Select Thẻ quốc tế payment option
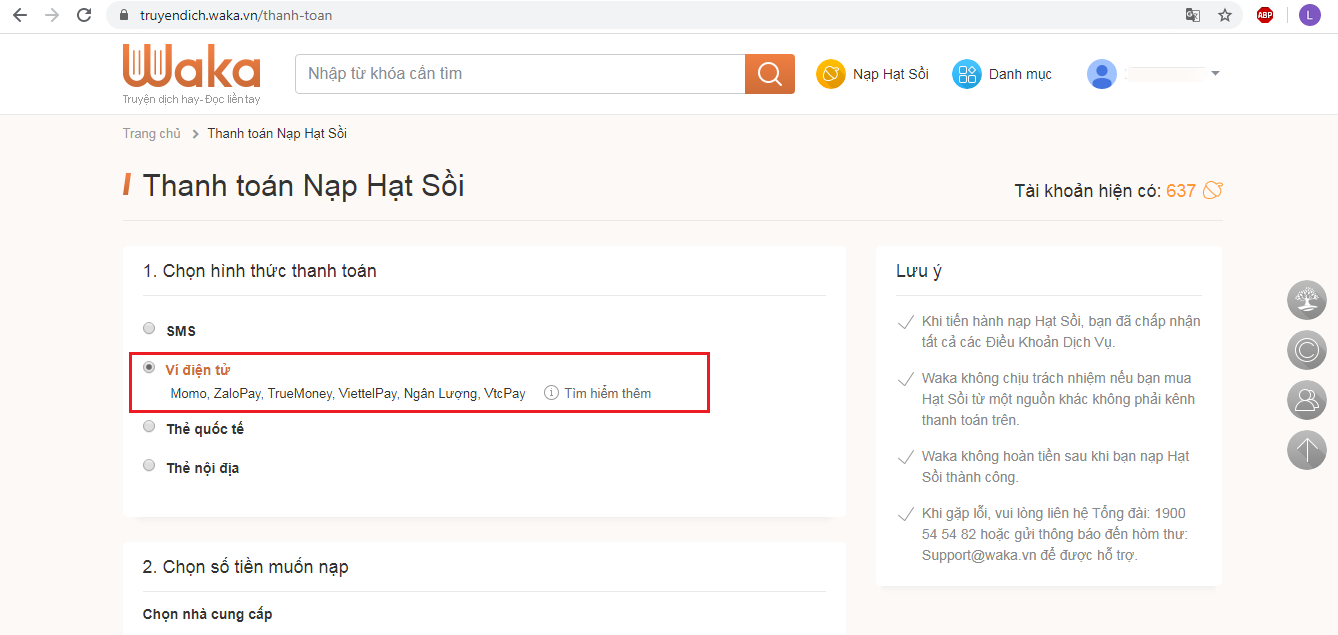1338x635 pixels. [149, 427]
